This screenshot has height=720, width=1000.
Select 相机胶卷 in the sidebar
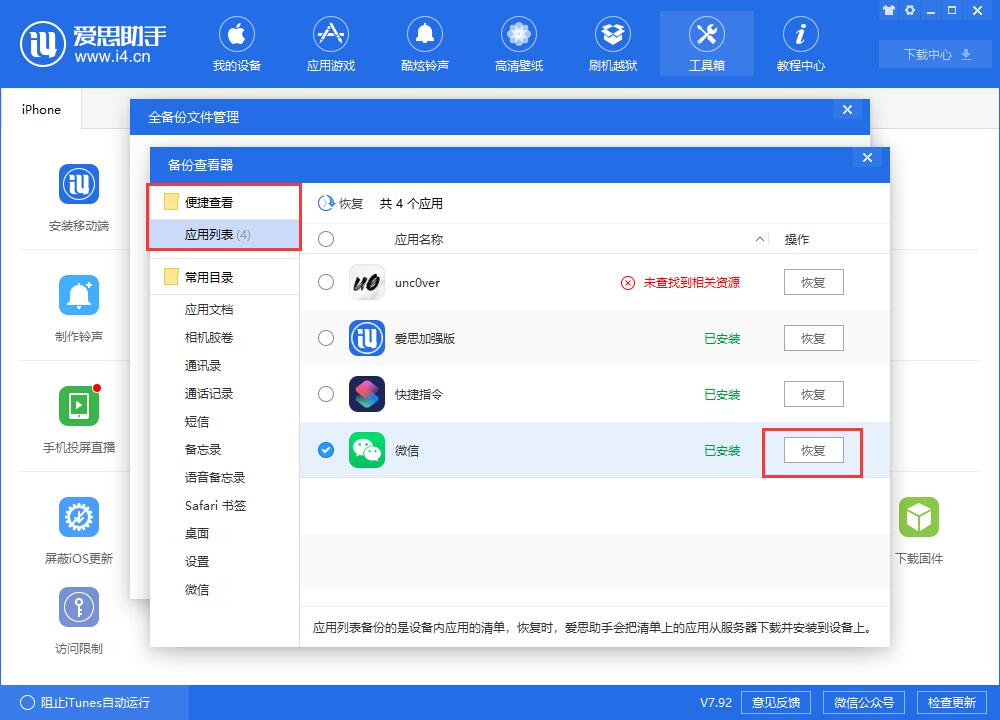click(x=209, y=338)
